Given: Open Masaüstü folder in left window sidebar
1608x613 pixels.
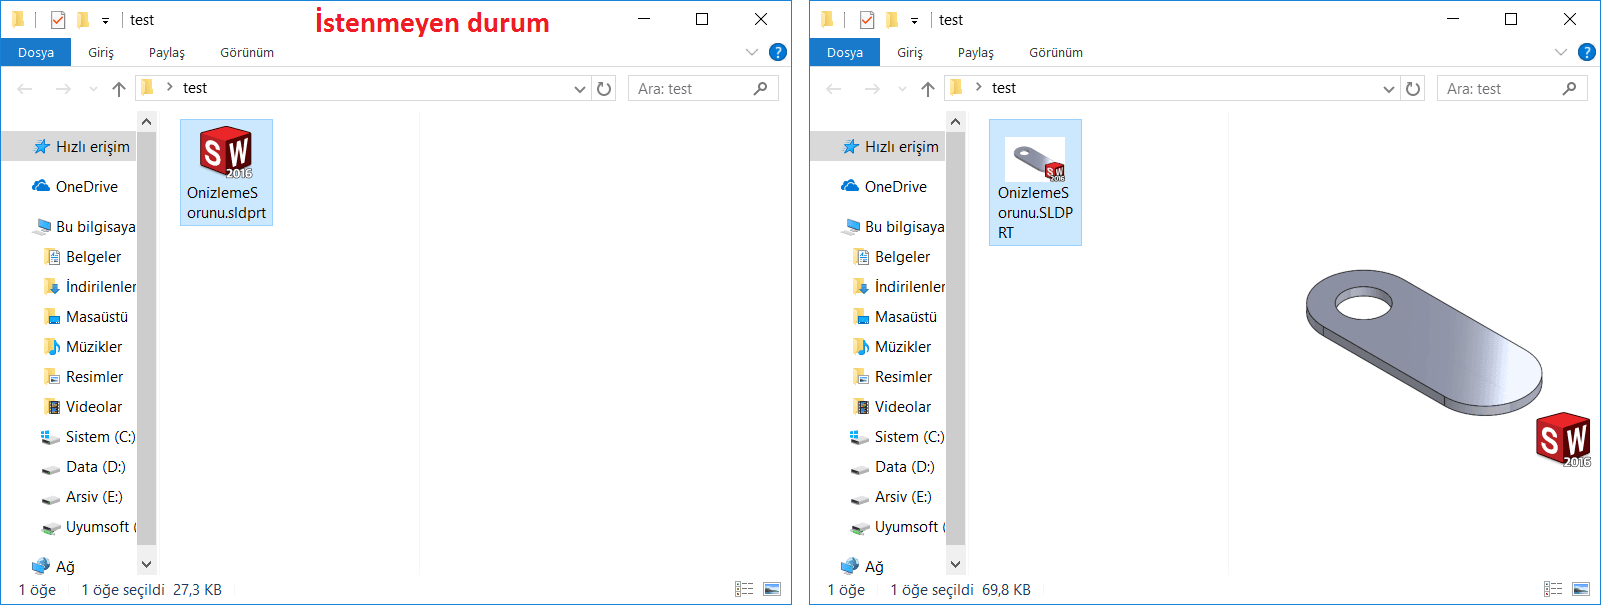Looking at the screenshot, I should pos(86,317).
